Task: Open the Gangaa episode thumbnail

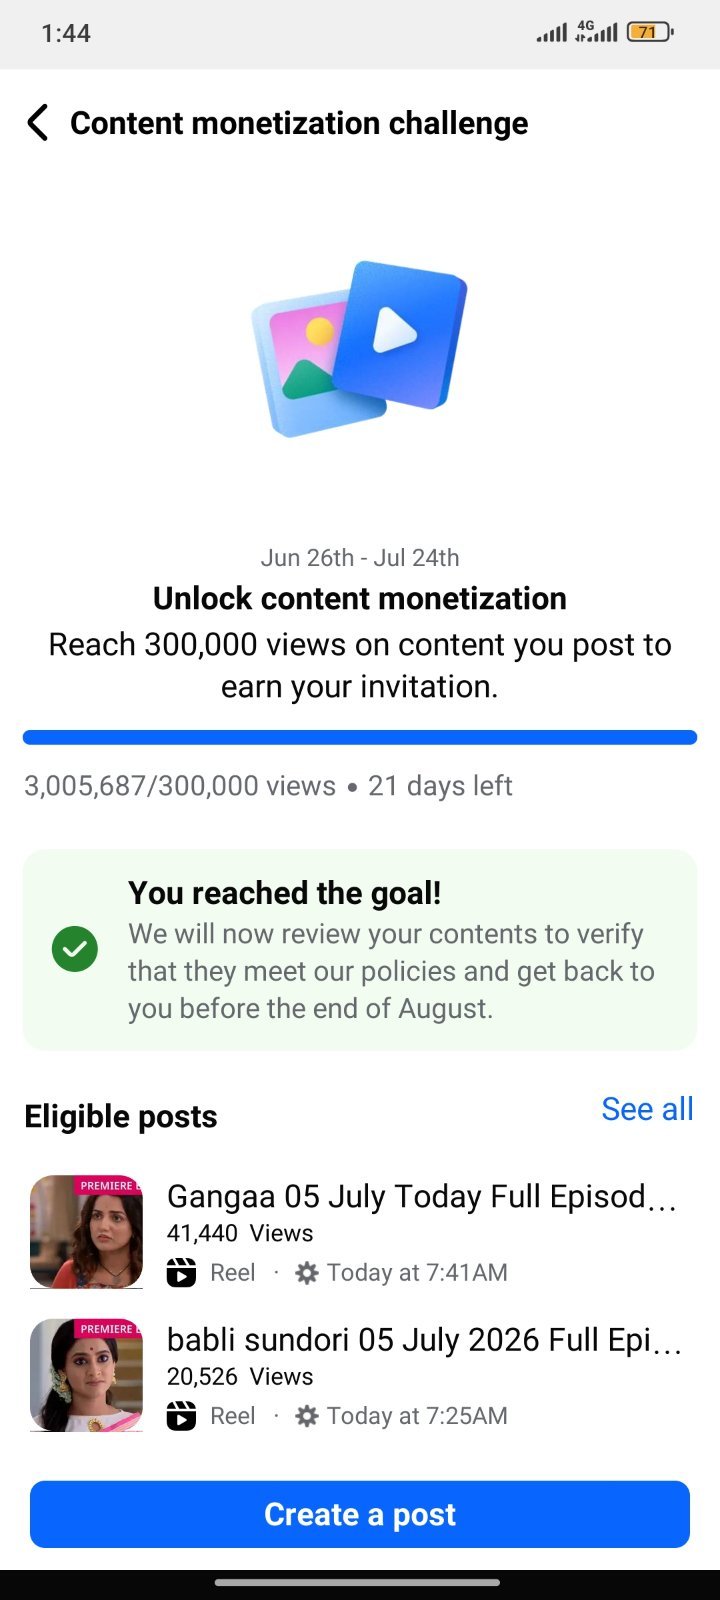Action: 86,1232
